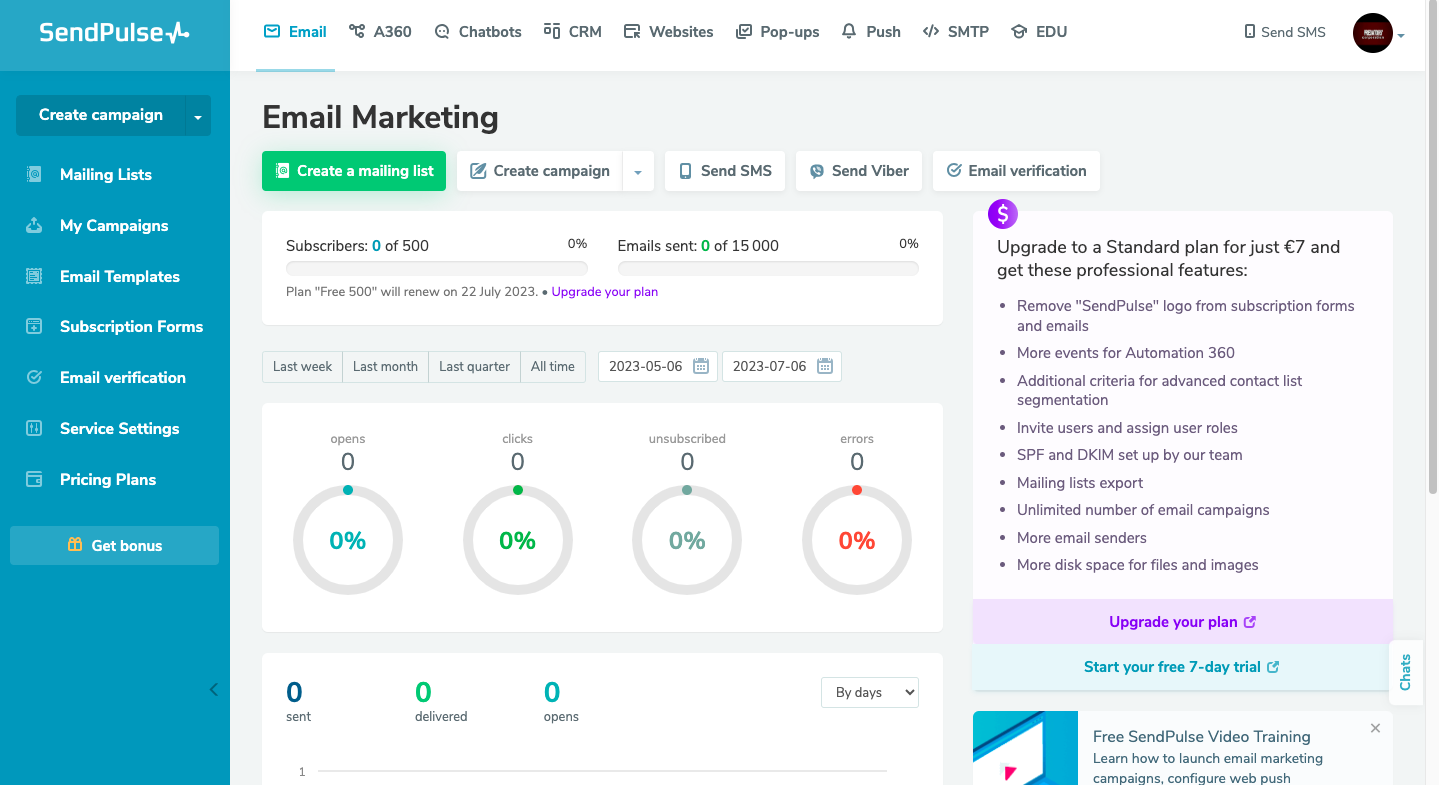The image size is (1439, 785).
Task: Click external link icon beside Upgrade your plan
Action: click(x=1250, y=622)
